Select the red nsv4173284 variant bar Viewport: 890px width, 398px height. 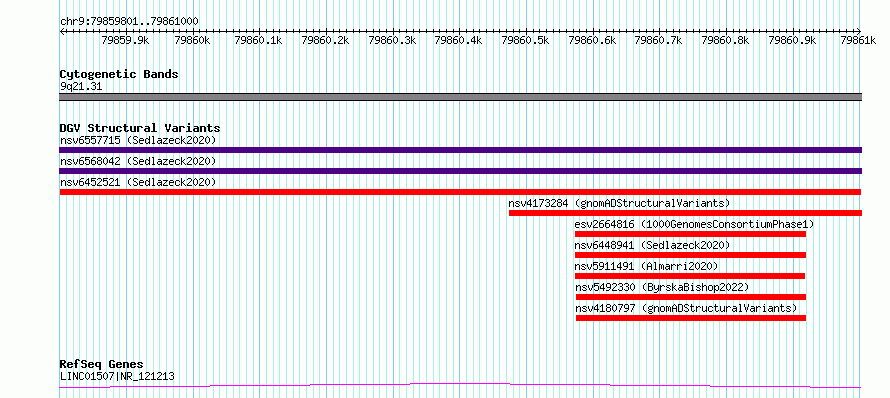pos(685,213)
